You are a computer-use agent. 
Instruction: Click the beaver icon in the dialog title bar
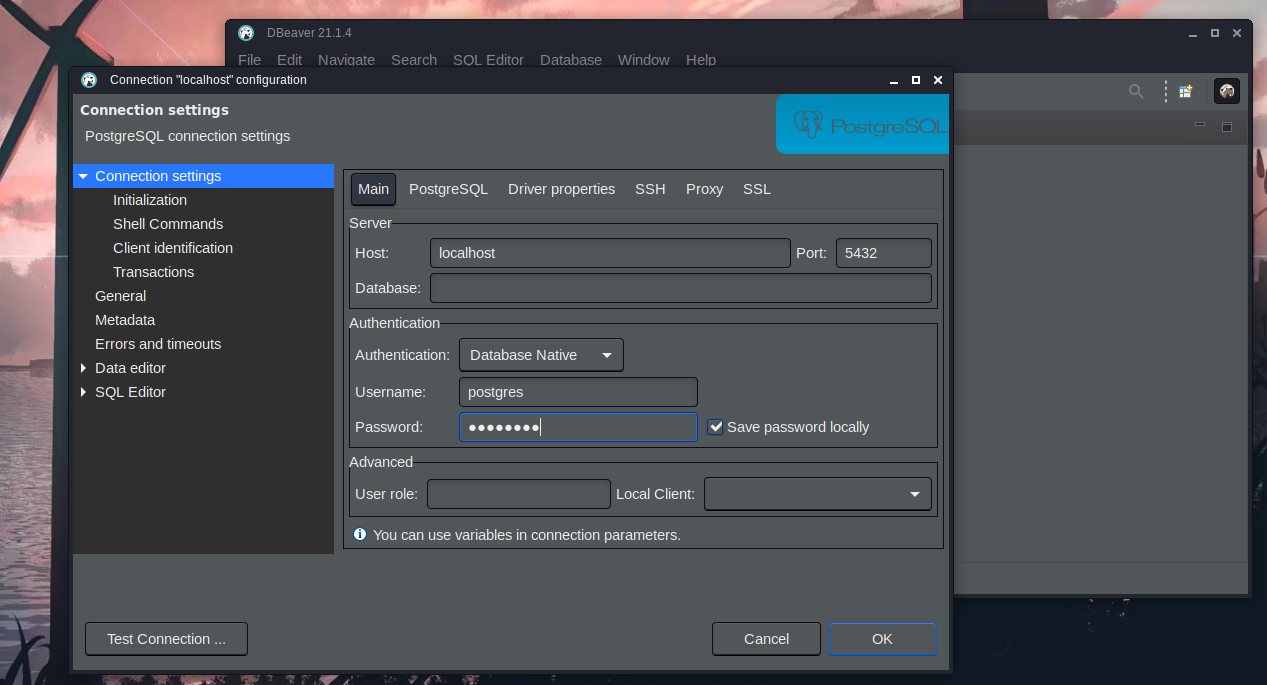click(x=88, y=79)
